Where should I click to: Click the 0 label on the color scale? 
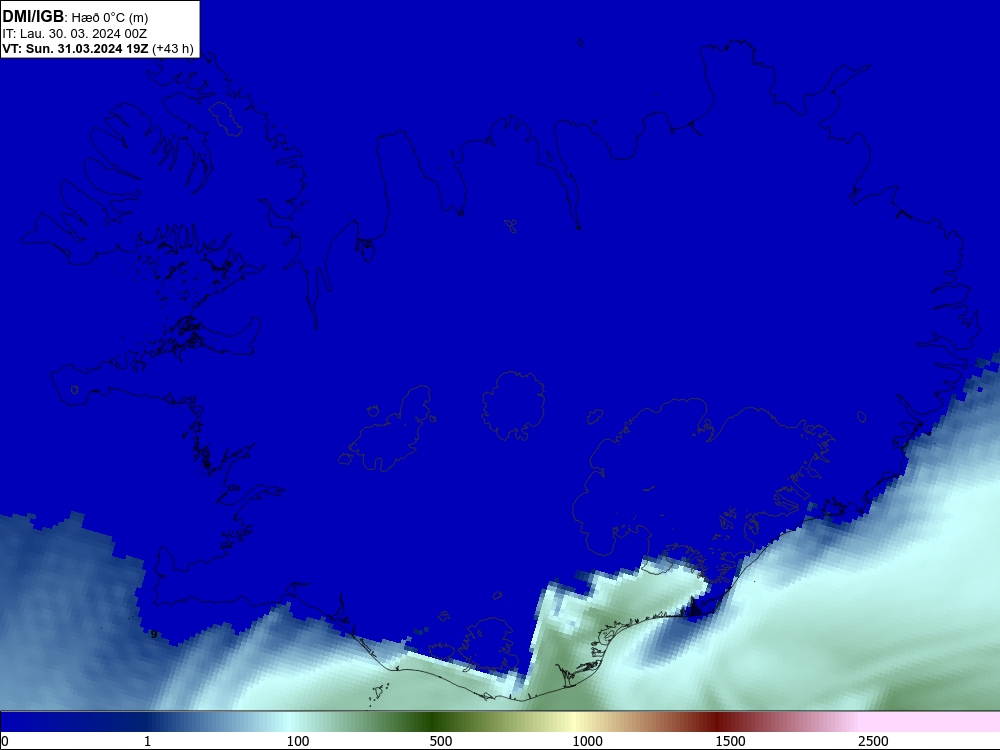5,741
